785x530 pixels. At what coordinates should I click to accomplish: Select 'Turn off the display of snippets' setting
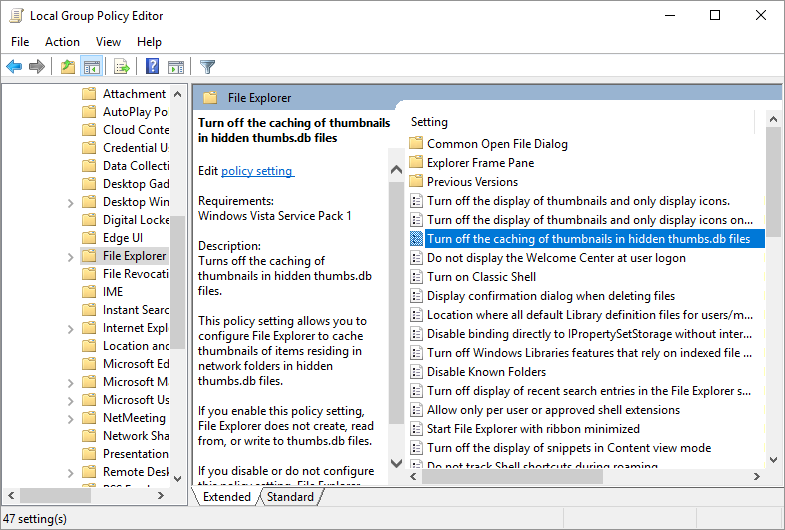(x=569, y=448)
